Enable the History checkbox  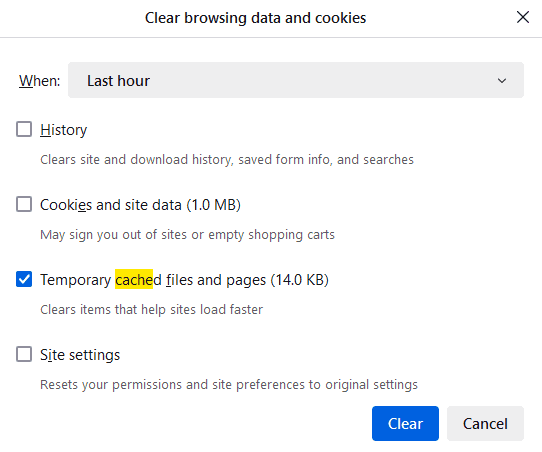click(24, 129)
